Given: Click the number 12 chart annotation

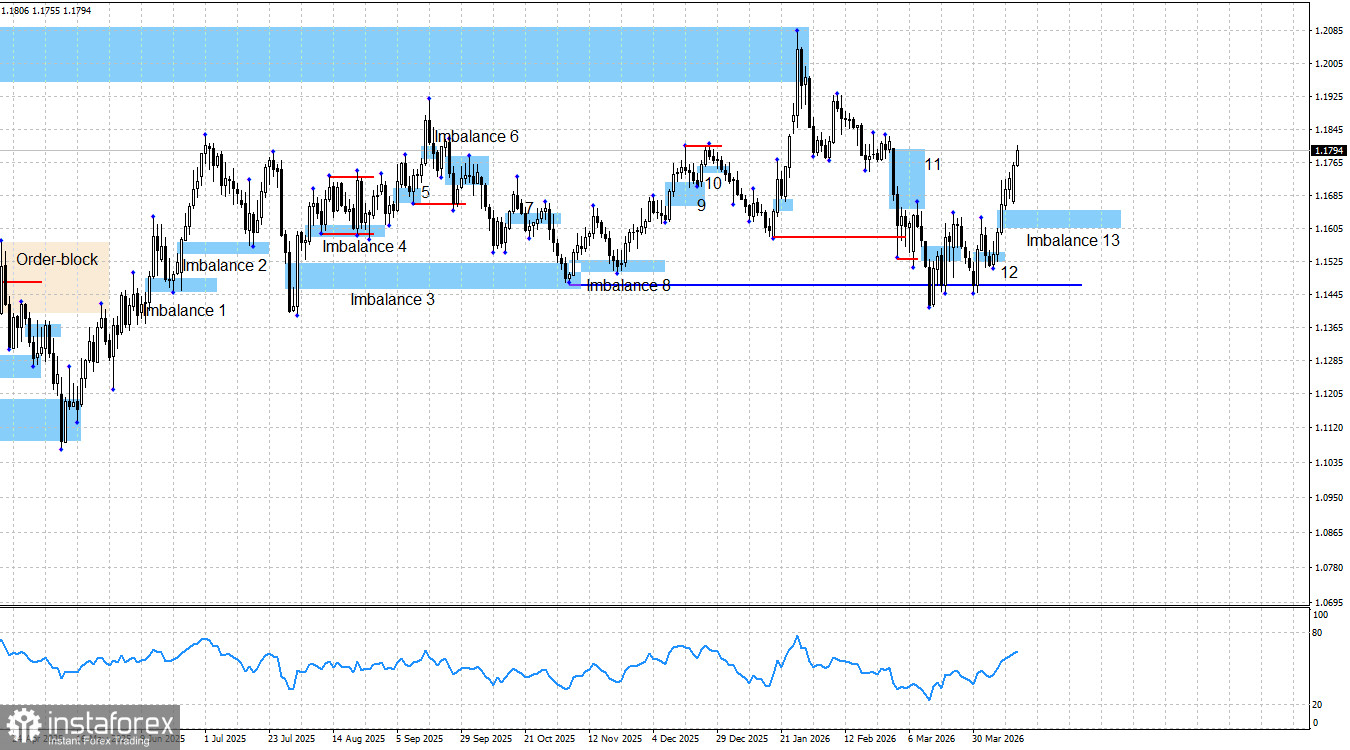Looking at the screenshot, I should pos(1008,270).
